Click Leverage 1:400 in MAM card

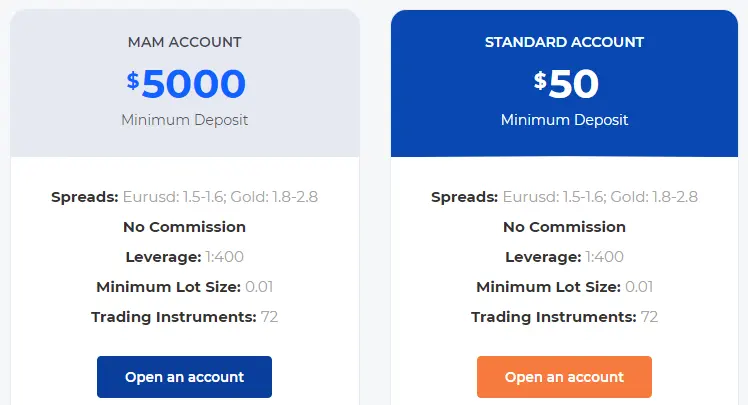click(185, 257)
